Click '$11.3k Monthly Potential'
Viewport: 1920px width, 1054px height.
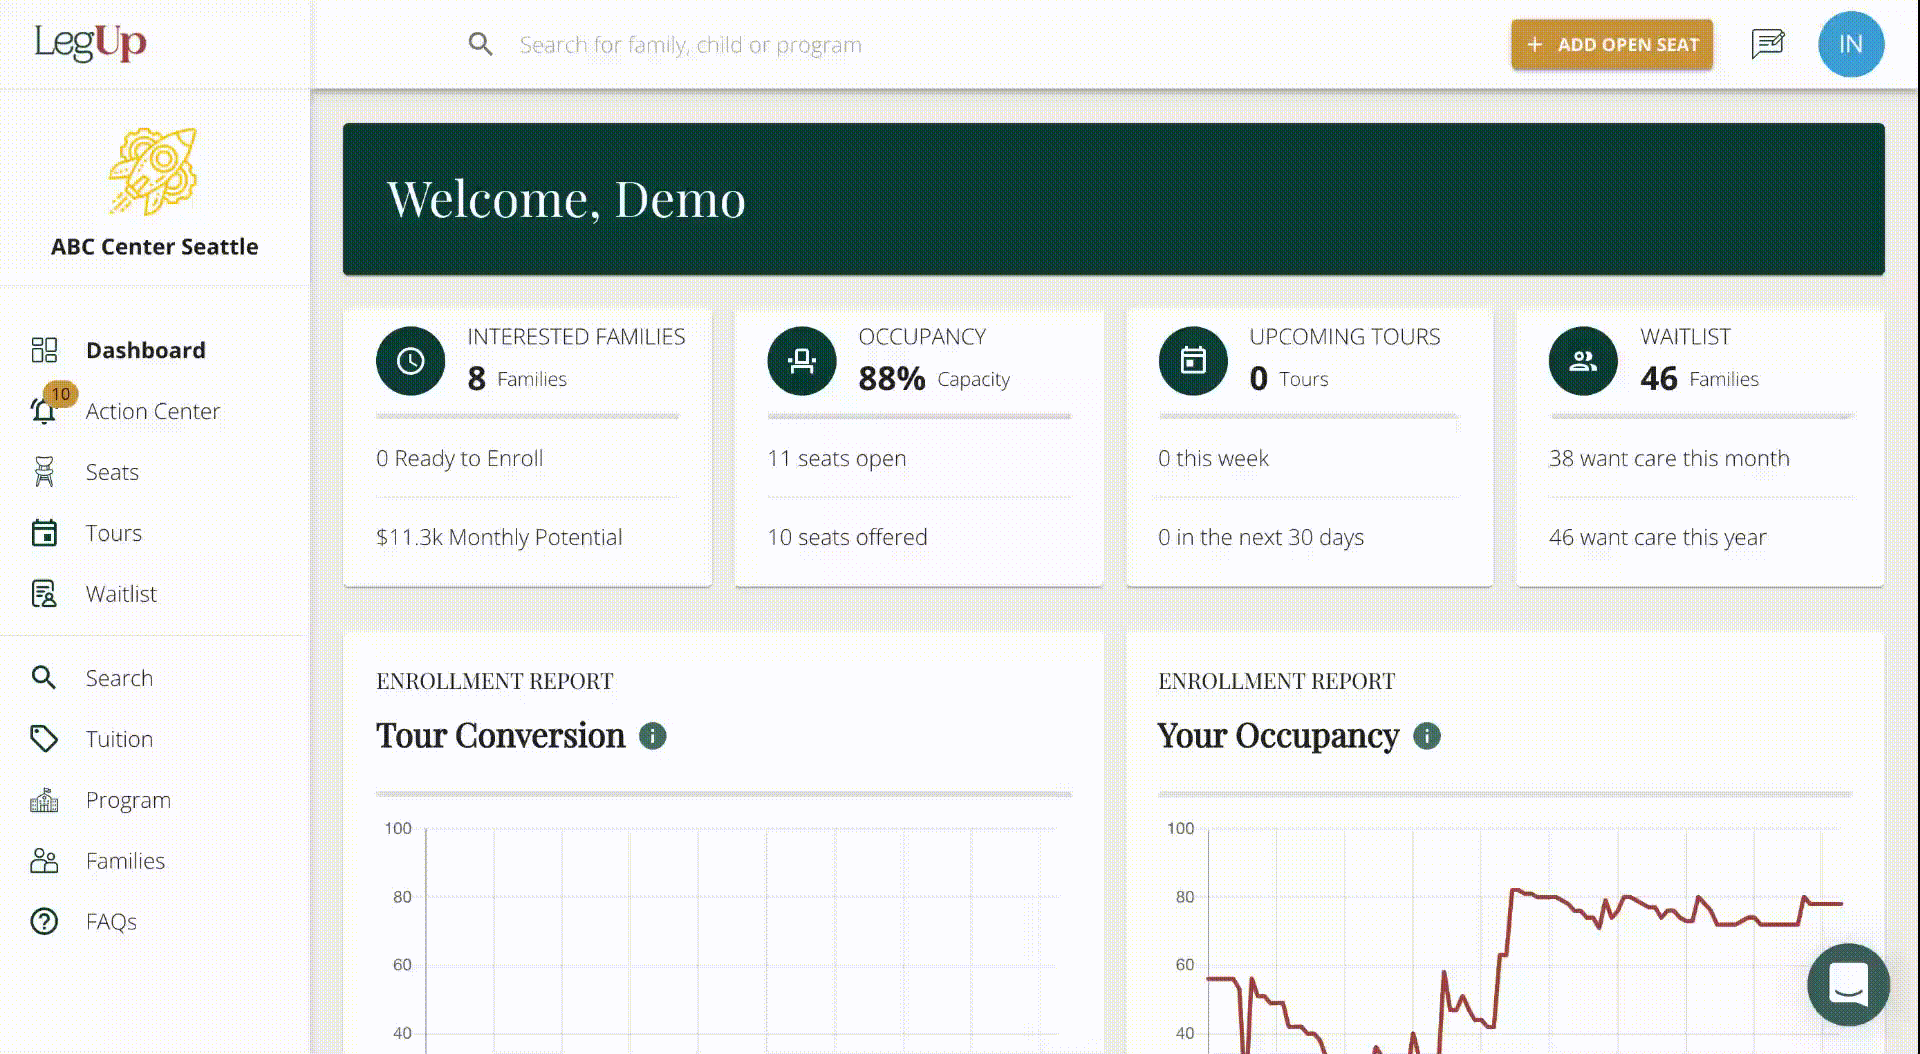tap(499, 537)
